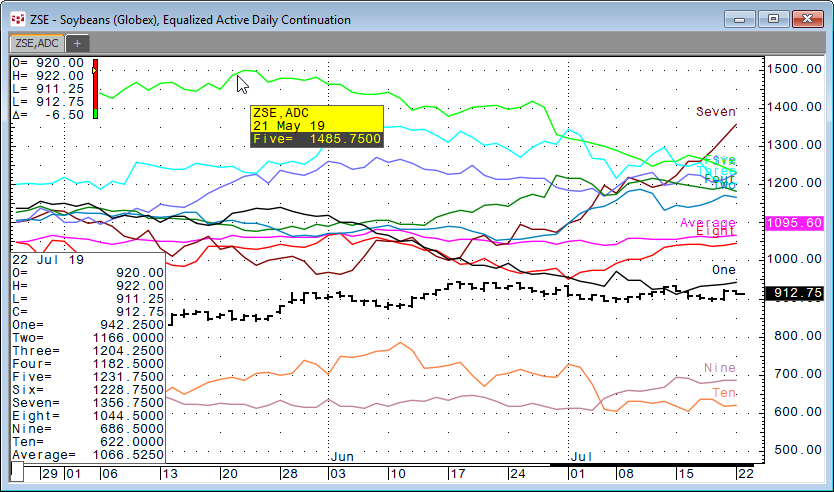834x492 pixels.
Task: Select the 'Nine' curve label
Action: point(720,369)
